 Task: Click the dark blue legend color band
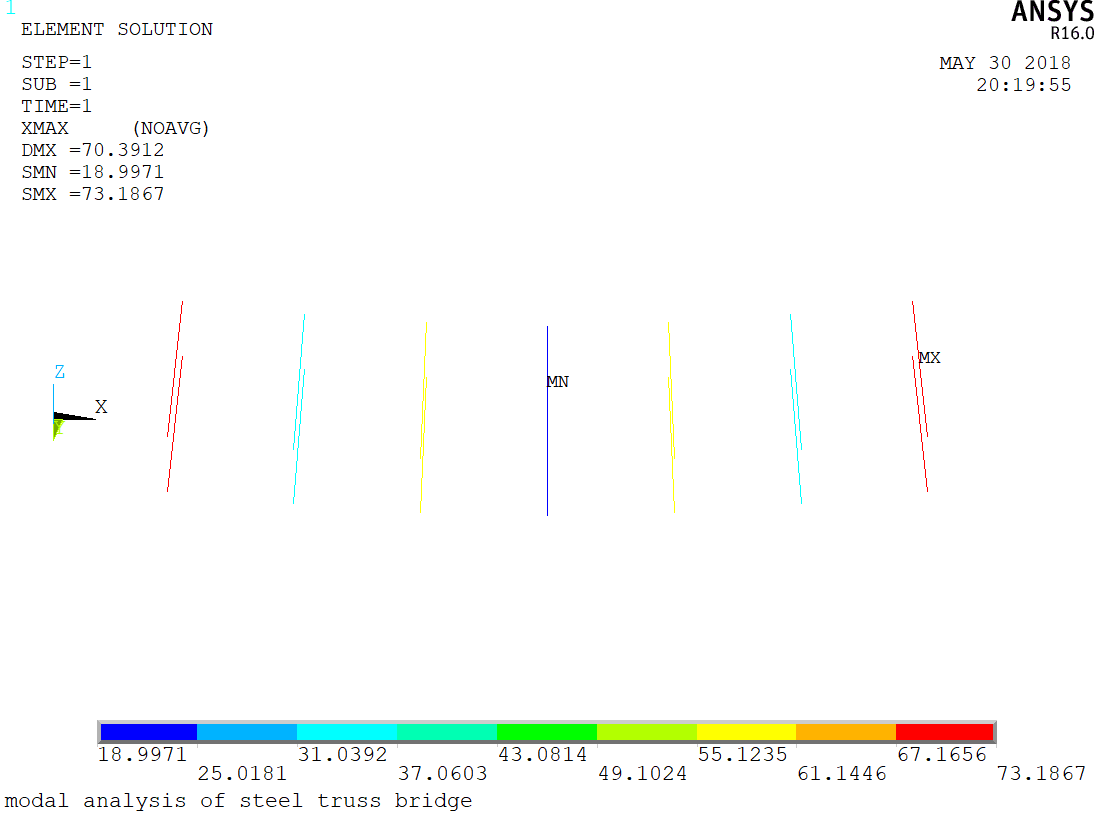149,731
